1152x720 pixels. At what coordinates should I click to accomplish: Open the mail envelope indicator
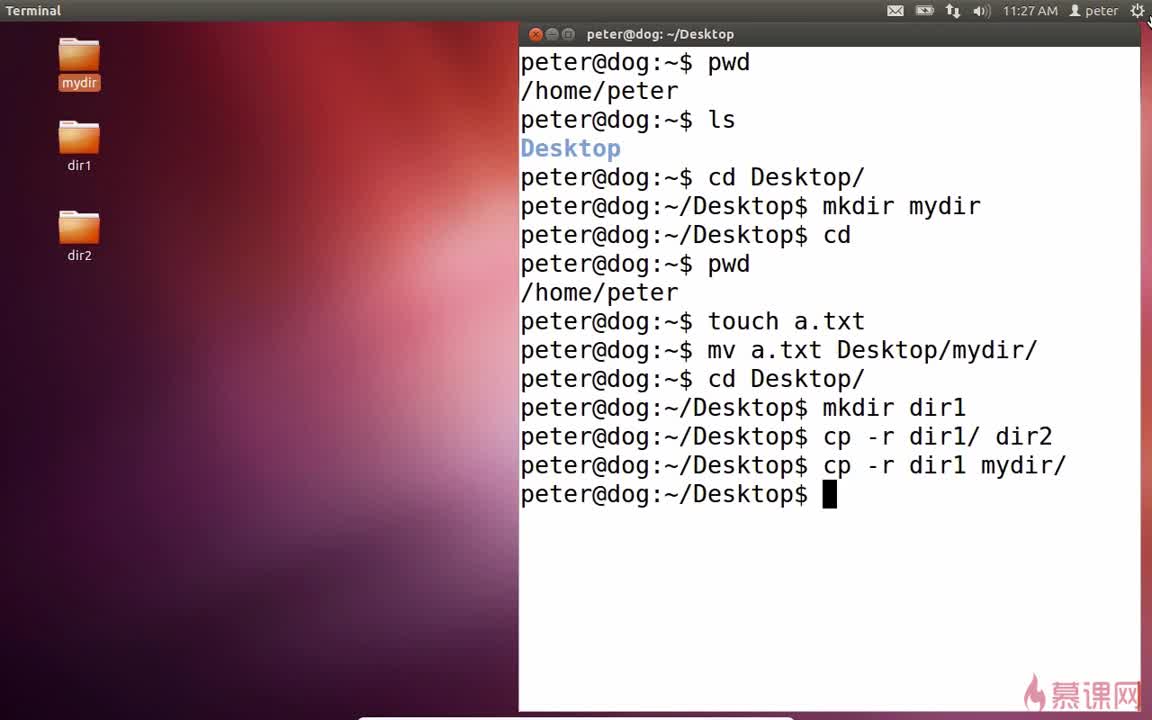pos(895,10)
